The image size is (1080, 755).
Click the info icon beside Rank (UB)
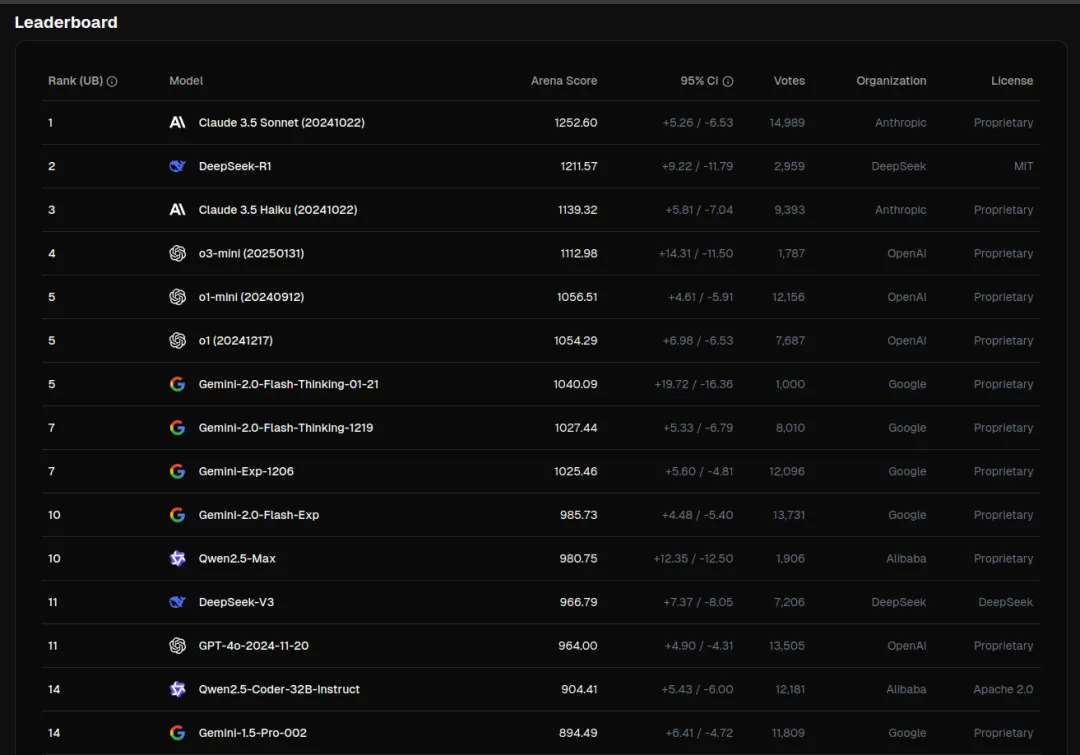tap(112, 81)
